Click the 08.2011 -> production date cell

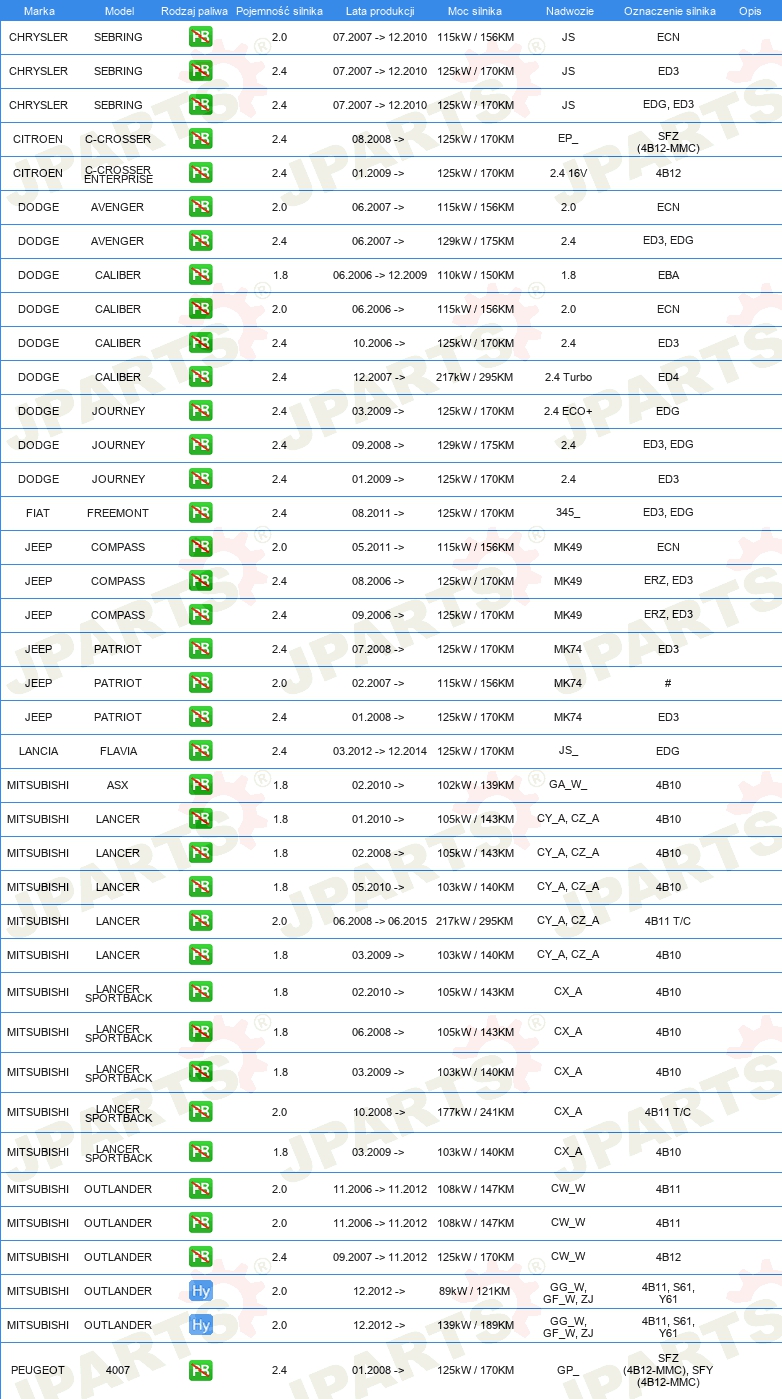tap(378, 514)
